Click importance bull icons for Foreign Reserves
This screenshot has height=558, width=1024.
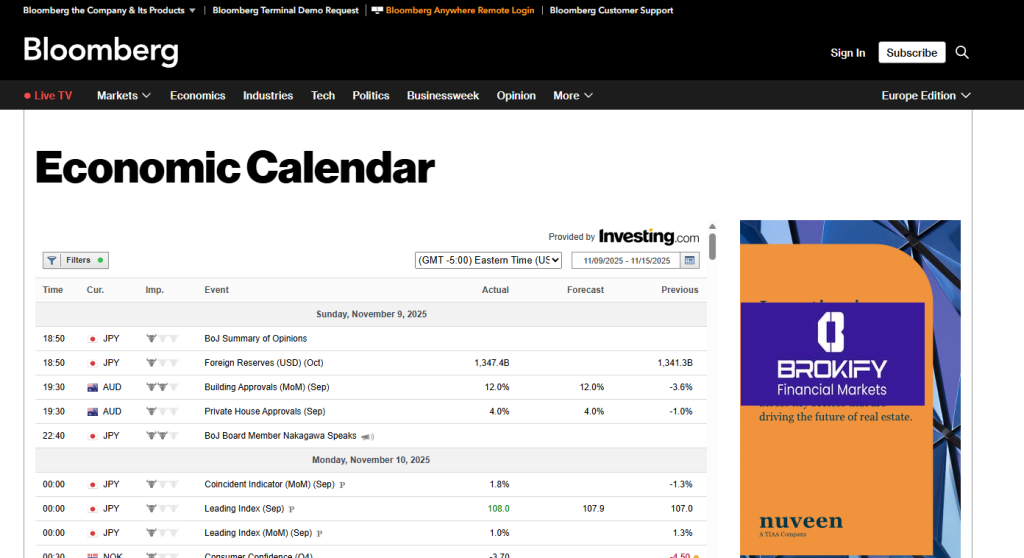click(161, 363)
